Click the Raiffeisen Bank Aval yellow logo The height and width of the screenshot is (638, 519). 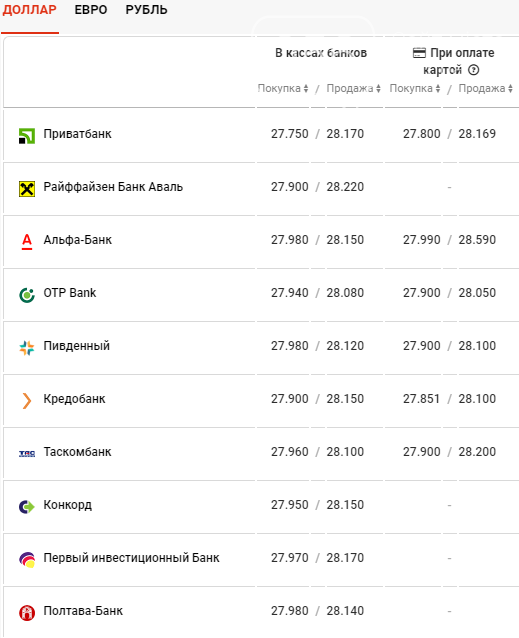click(27, 189)
